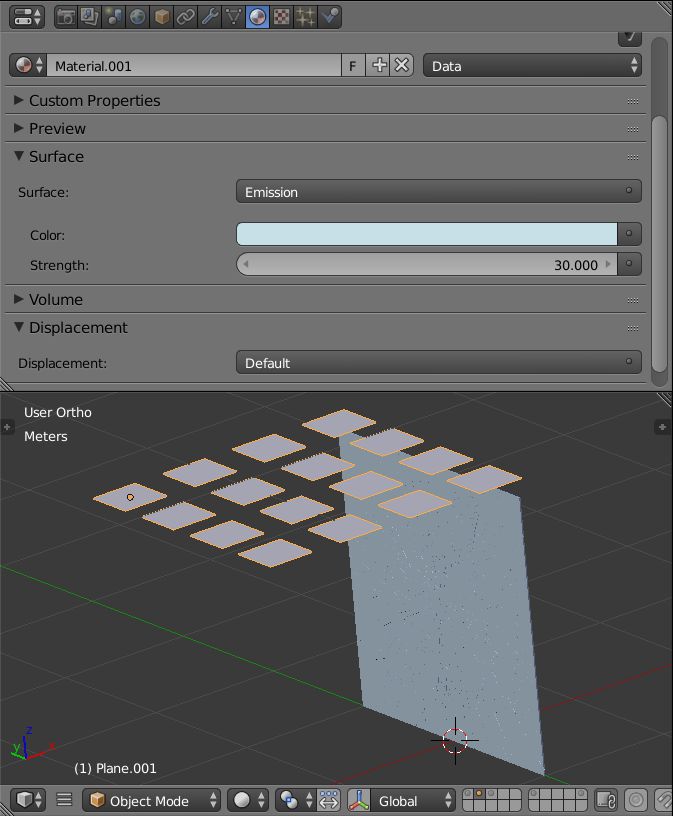Open the Render Layers properties tab
The width and height of the screenshot is (673, 816).
[x=90, y=17]
